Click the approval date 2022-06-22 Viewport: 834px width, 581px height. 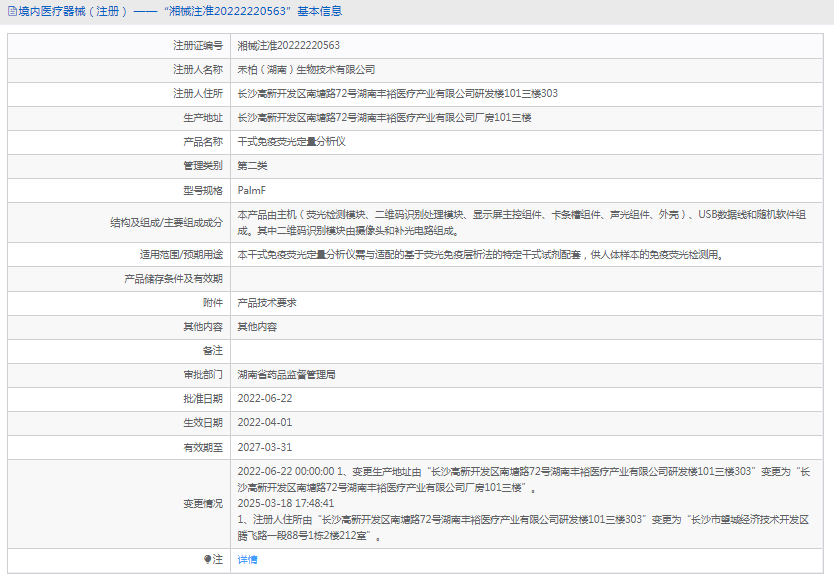[x=265, y=399]
